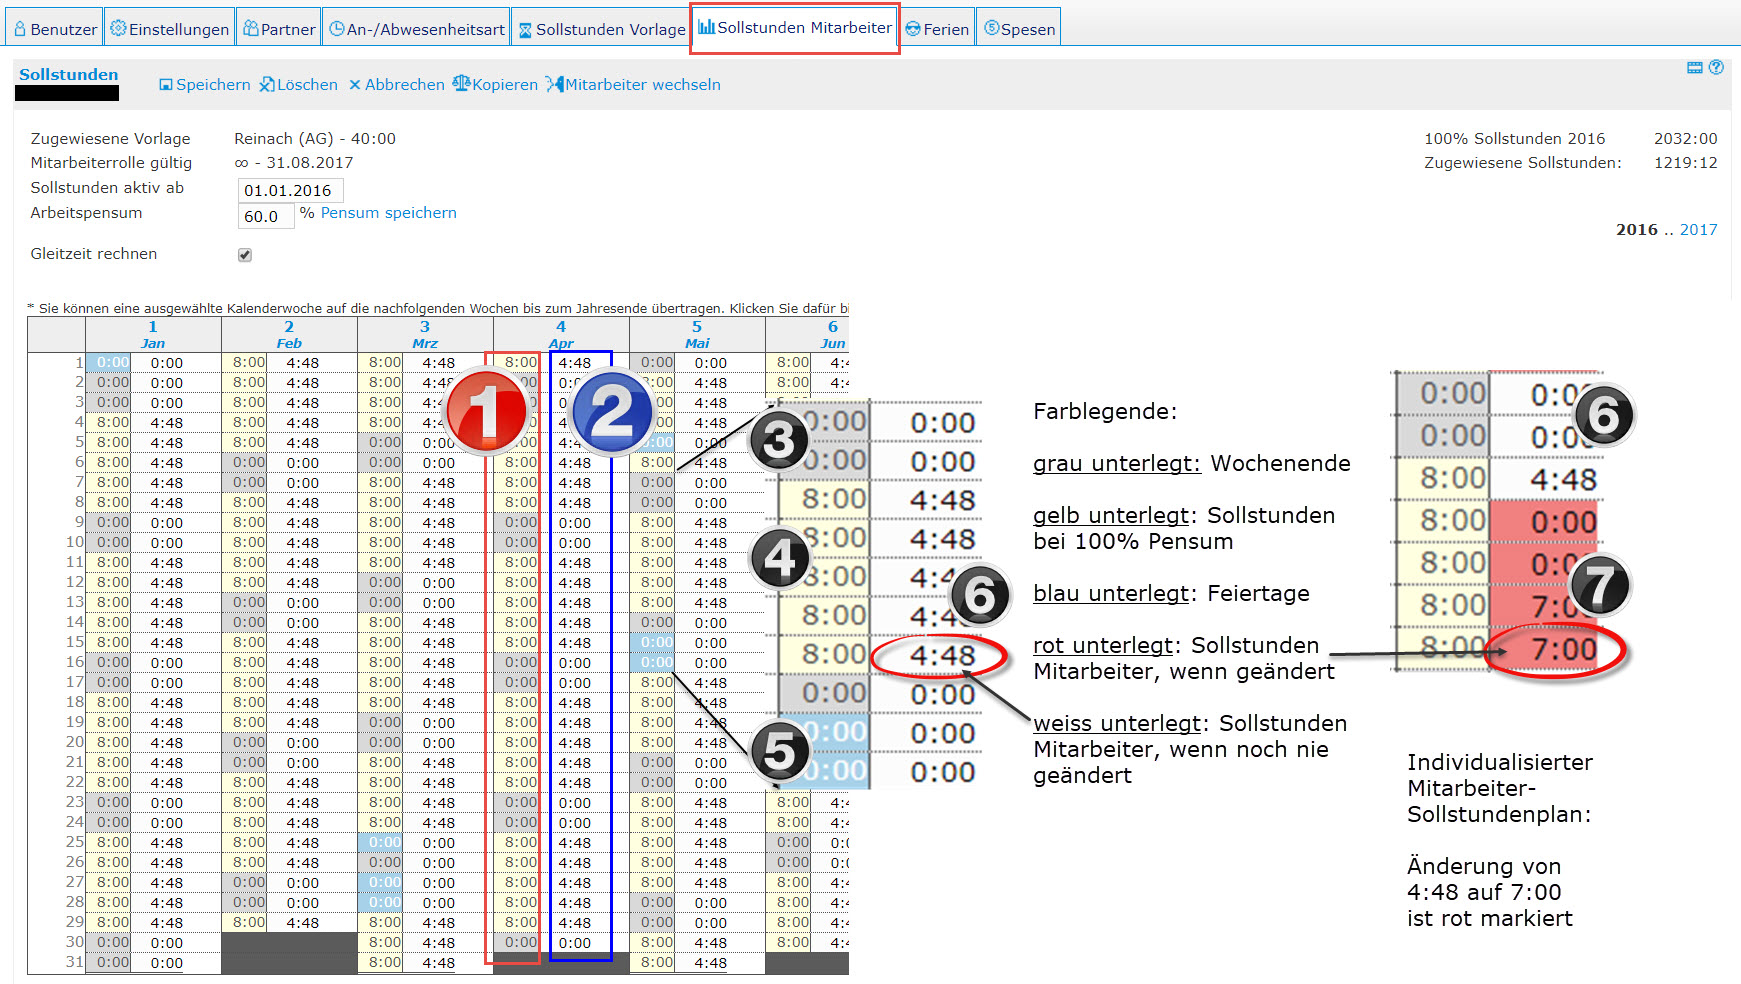Open the Ferien tab
The image size is (1741, 984).
point(937,29)
